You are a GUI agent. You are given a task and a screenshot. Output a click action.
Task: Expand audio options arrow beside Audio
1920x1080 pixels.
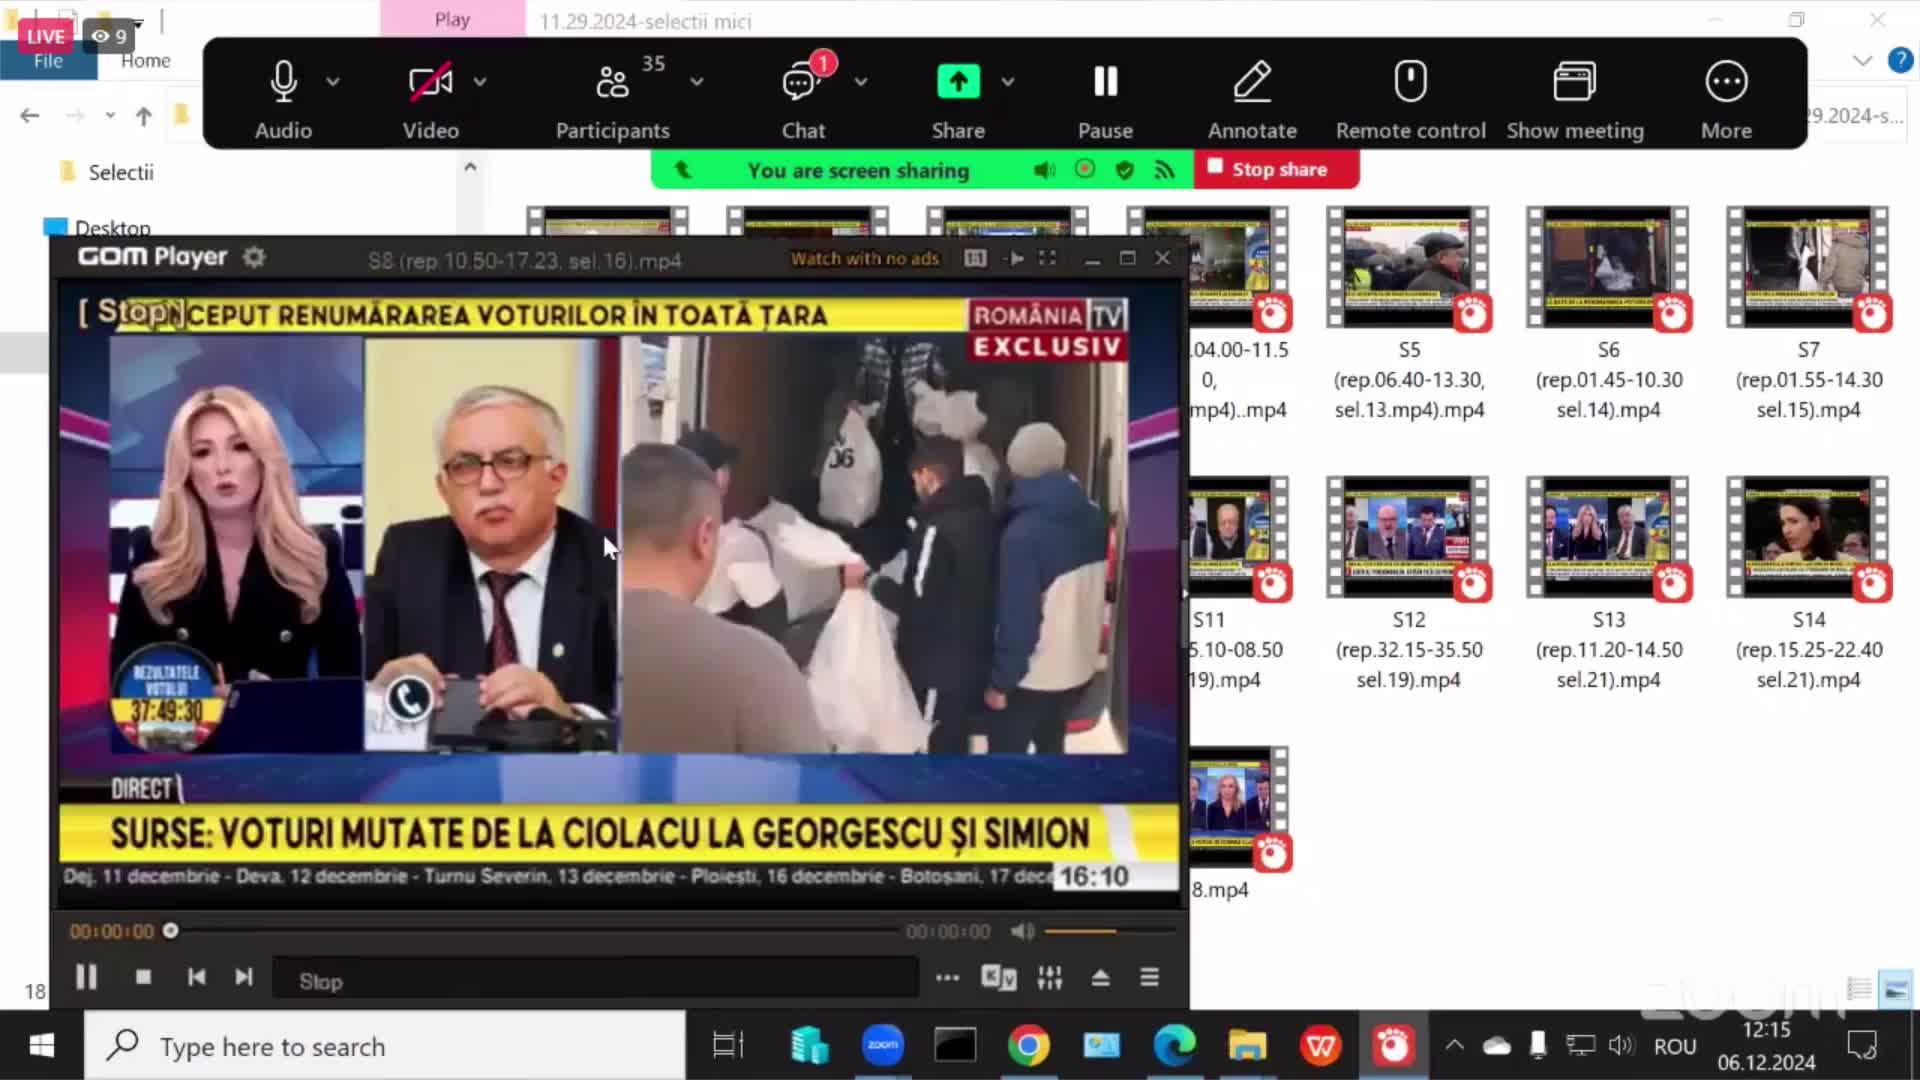click(333, 82)
